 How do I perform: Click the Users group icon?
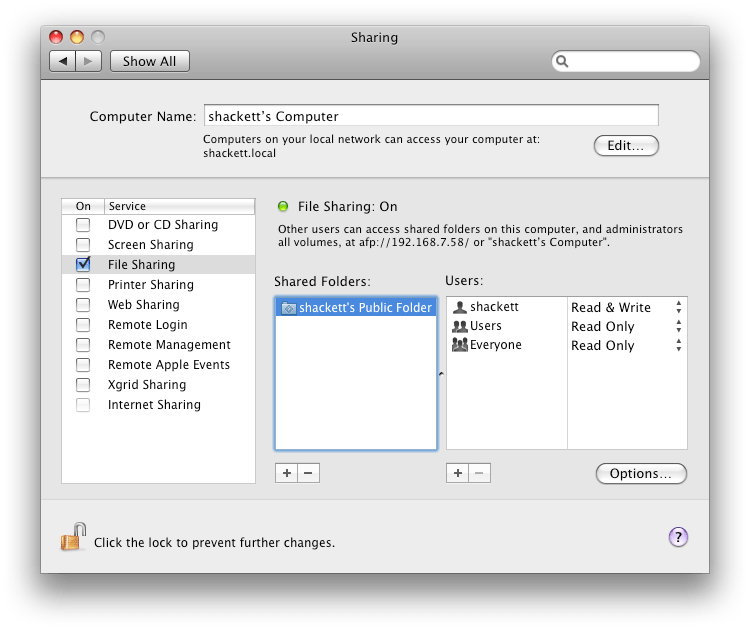[x=460, y=326]
